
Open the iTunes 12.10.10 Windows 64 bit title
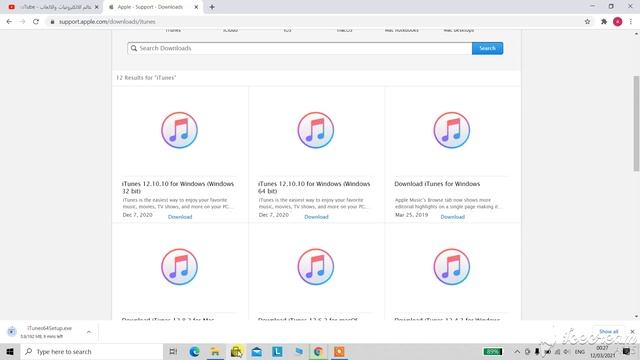coord(314,187)
